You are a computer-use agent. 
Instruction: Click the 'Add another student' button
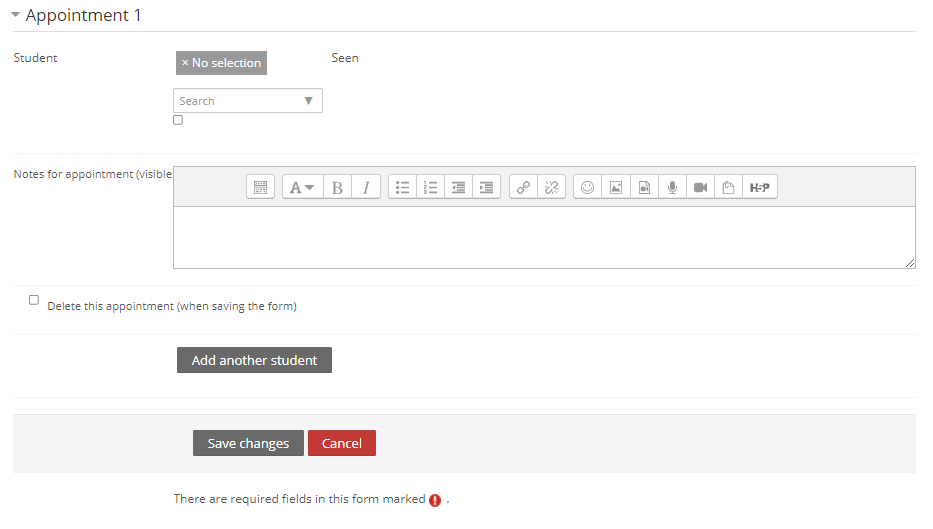click(254, 360)
